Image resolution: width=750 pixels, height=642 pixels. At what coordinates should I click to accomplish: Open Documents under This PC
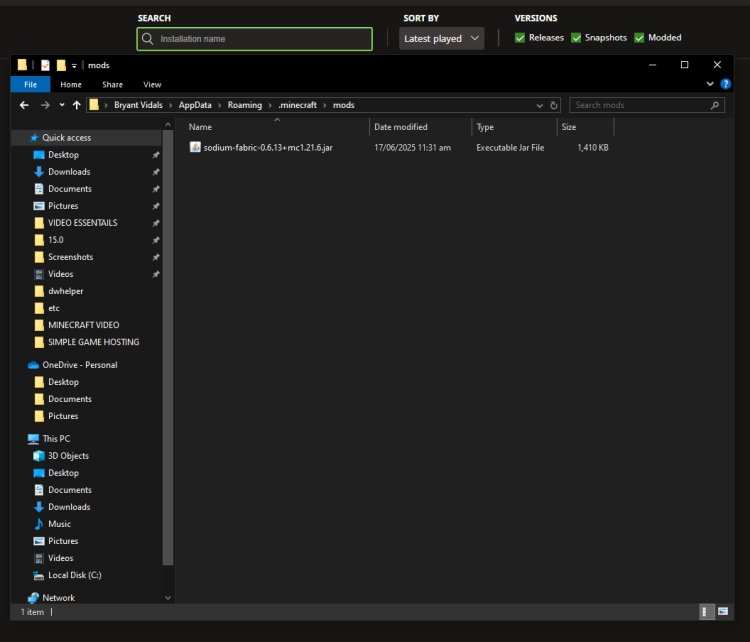pyautogui.click(x=70, y=490)
